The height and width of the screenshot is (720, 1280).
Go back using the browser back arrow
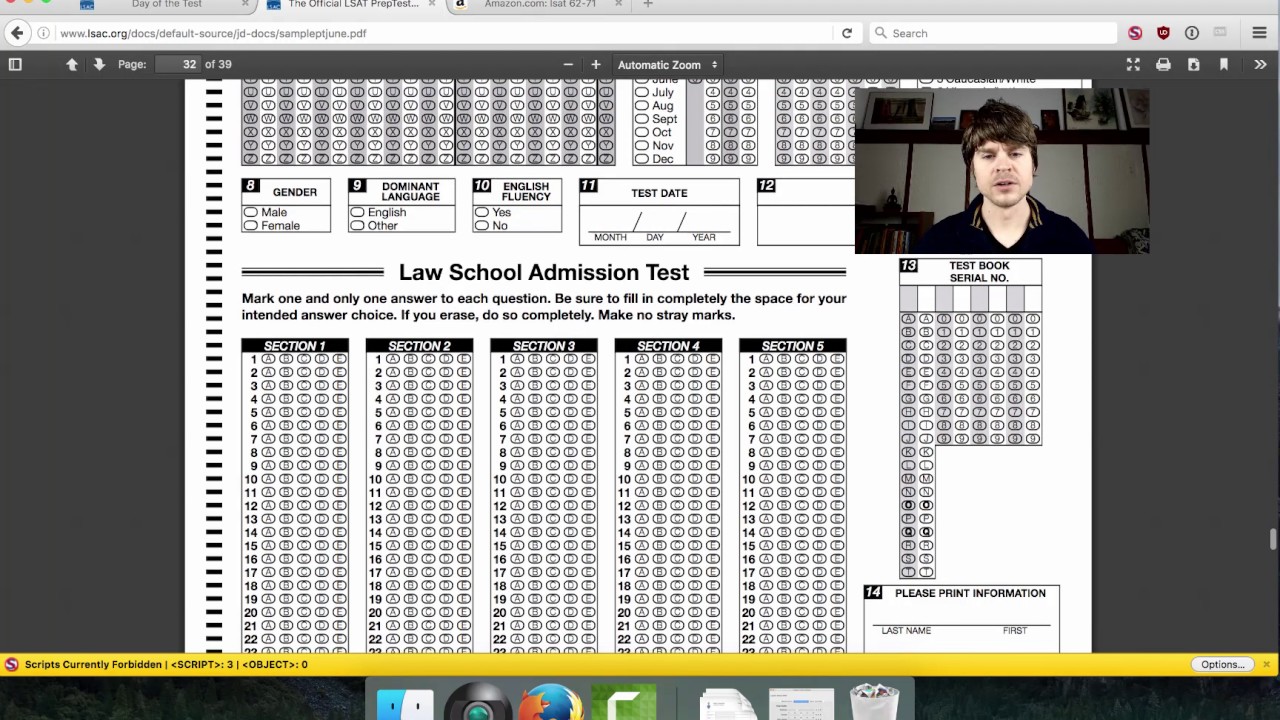(x=17, y=33)
